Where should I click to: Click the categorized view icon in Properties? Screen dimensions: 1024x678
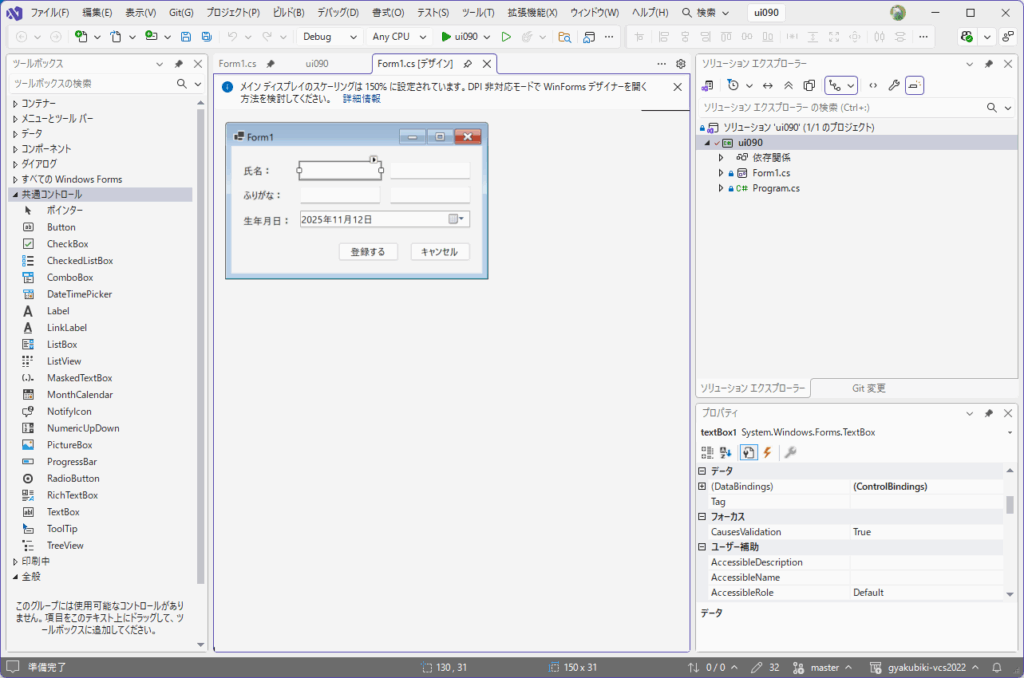pos(708,453)
